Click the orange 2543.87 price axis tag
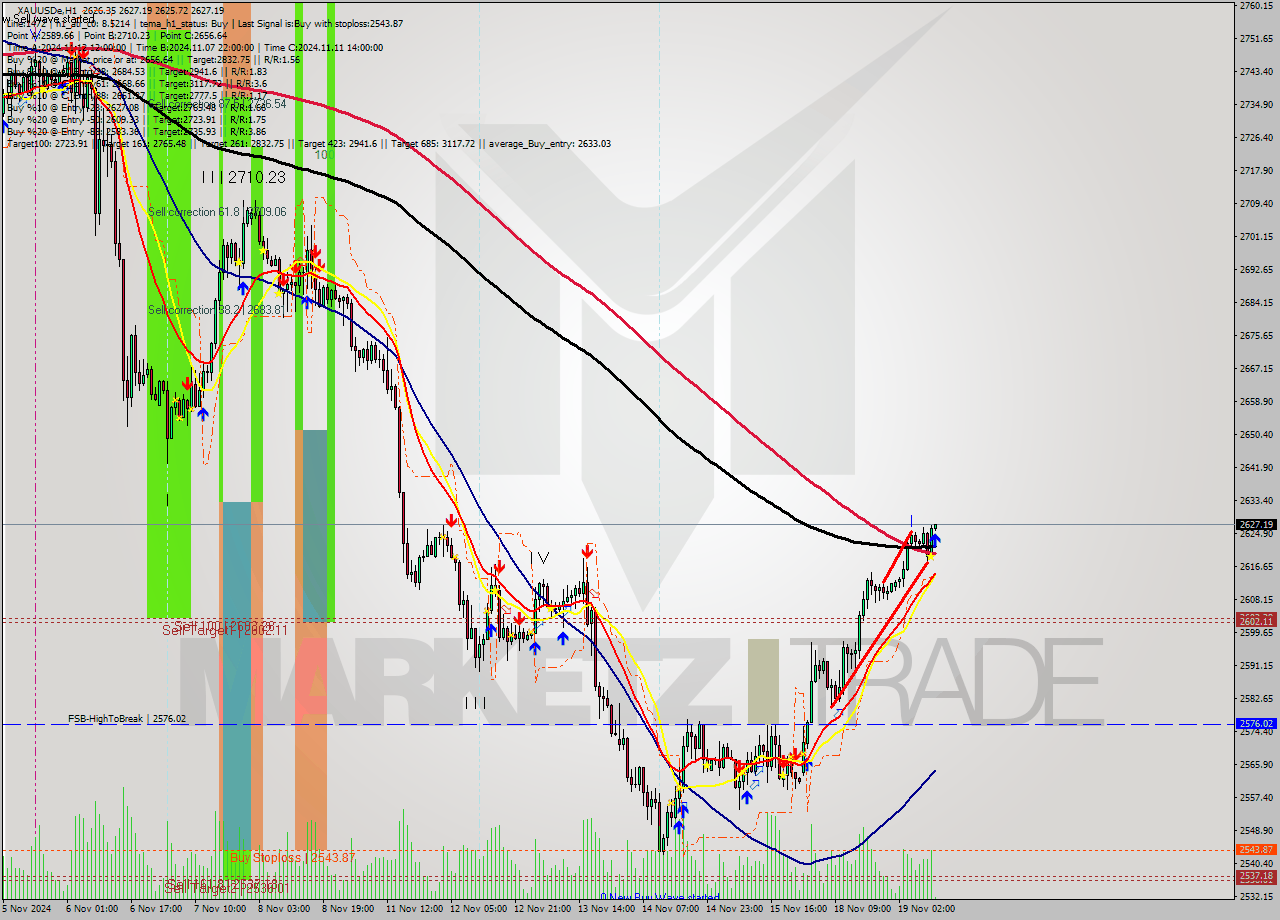The width and height of the screenshot is (1280, 920). pos(1256,850)
